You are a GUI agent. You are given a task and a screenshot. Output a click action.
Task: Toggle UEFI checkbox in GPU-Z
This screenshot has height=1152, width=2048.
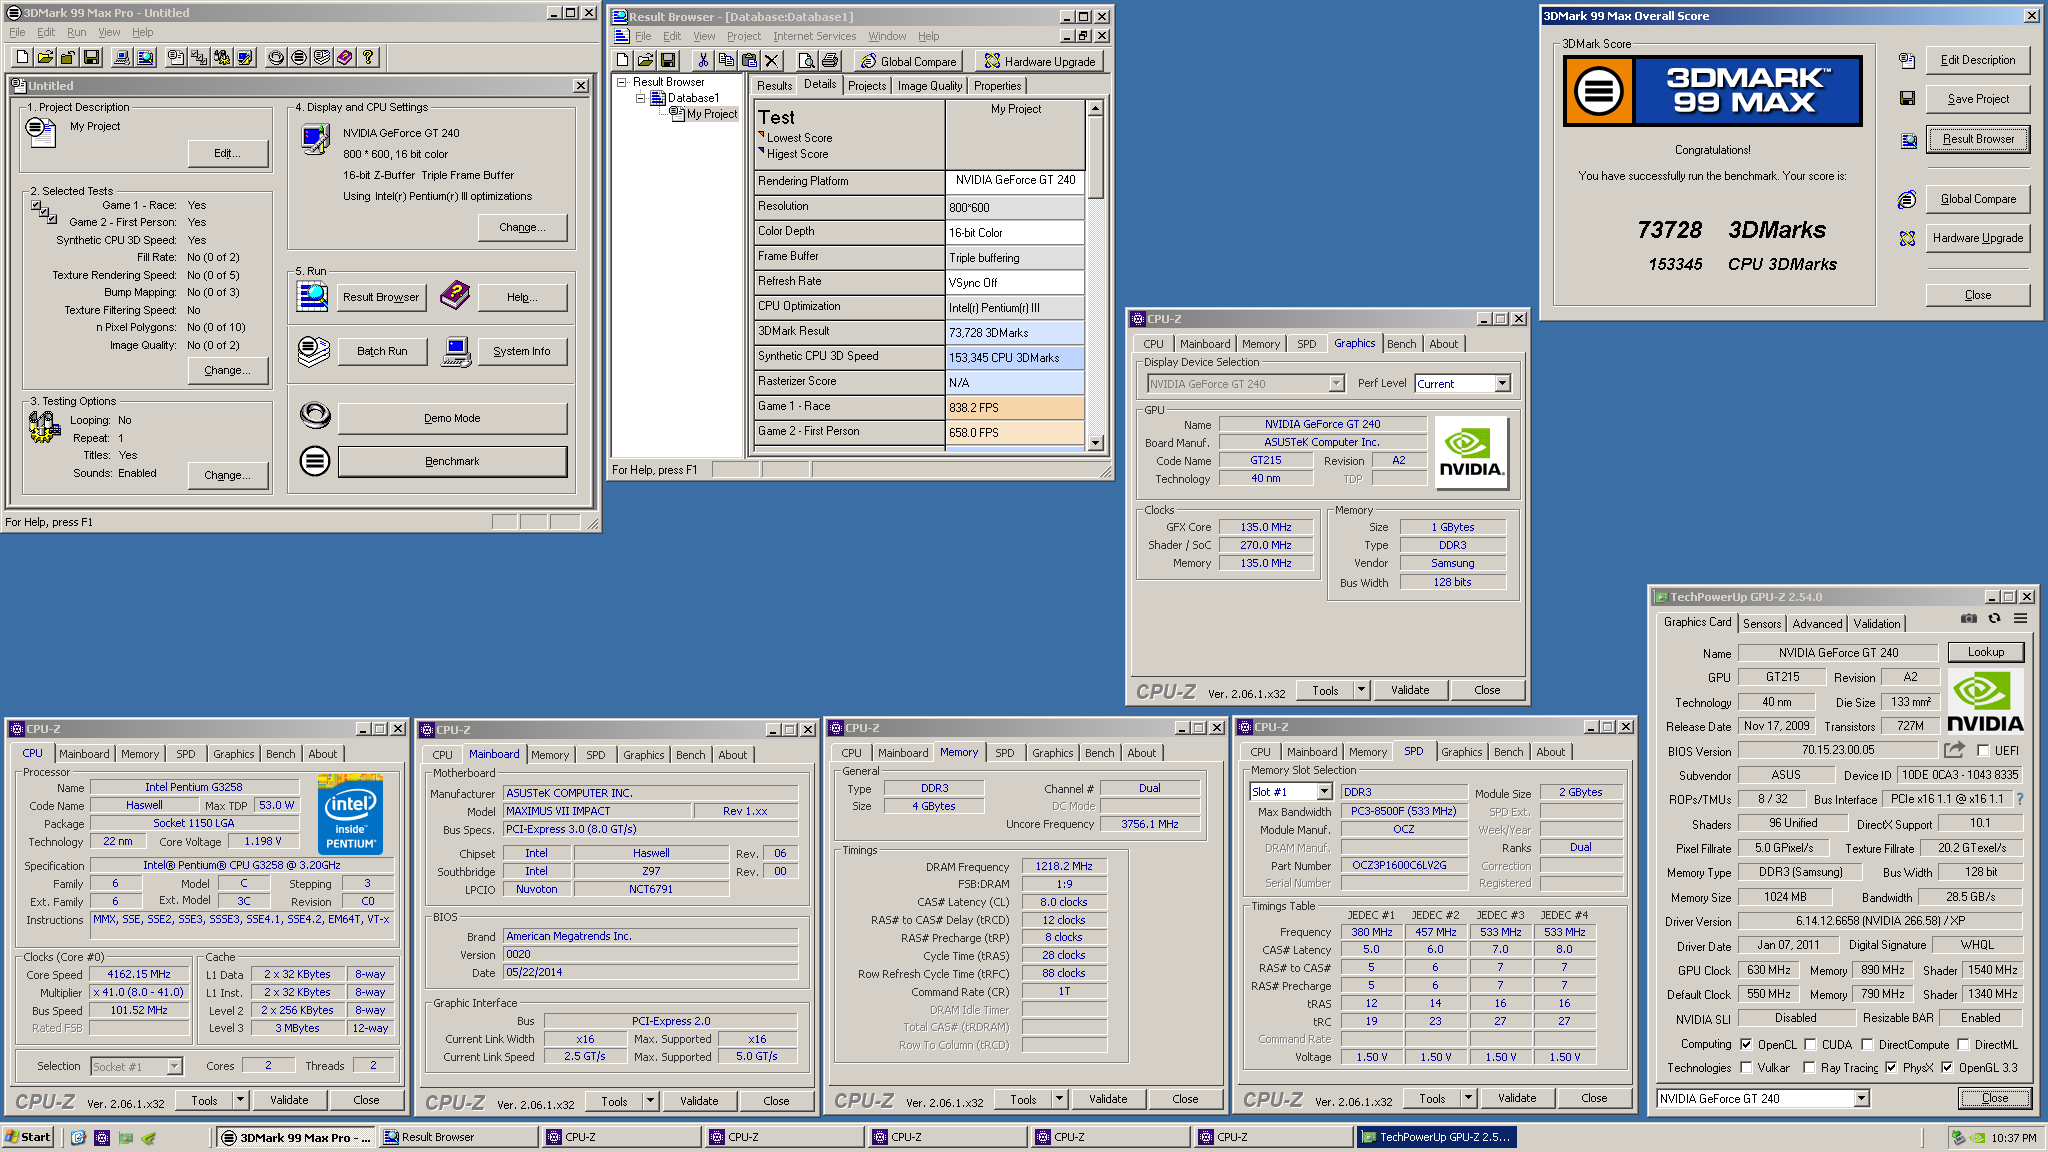pos(1983,751)
